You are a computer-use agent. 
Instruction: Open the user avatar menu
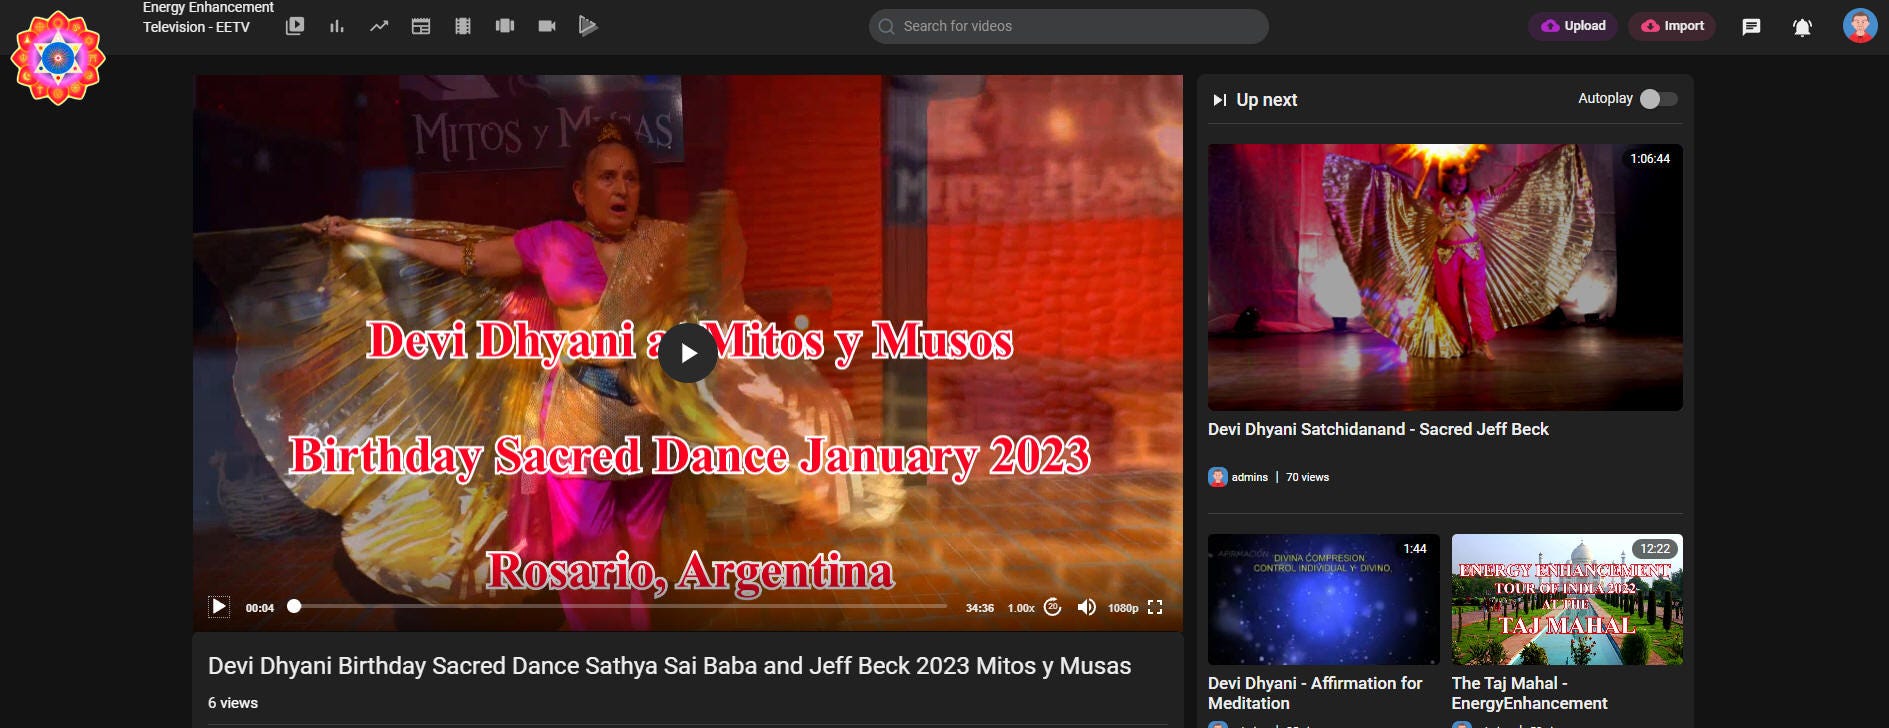click(x=1860, y=26)
